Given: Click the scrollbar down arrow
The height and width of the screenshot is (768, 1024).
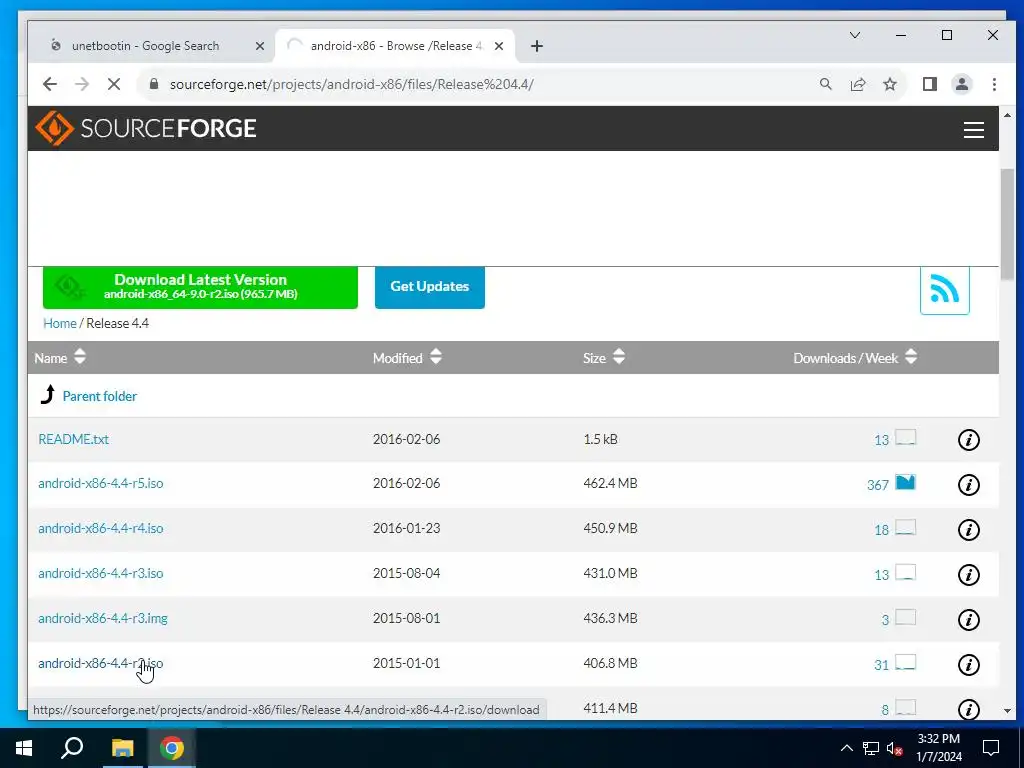Looking at the screenshot, I should pos(1006,711).
